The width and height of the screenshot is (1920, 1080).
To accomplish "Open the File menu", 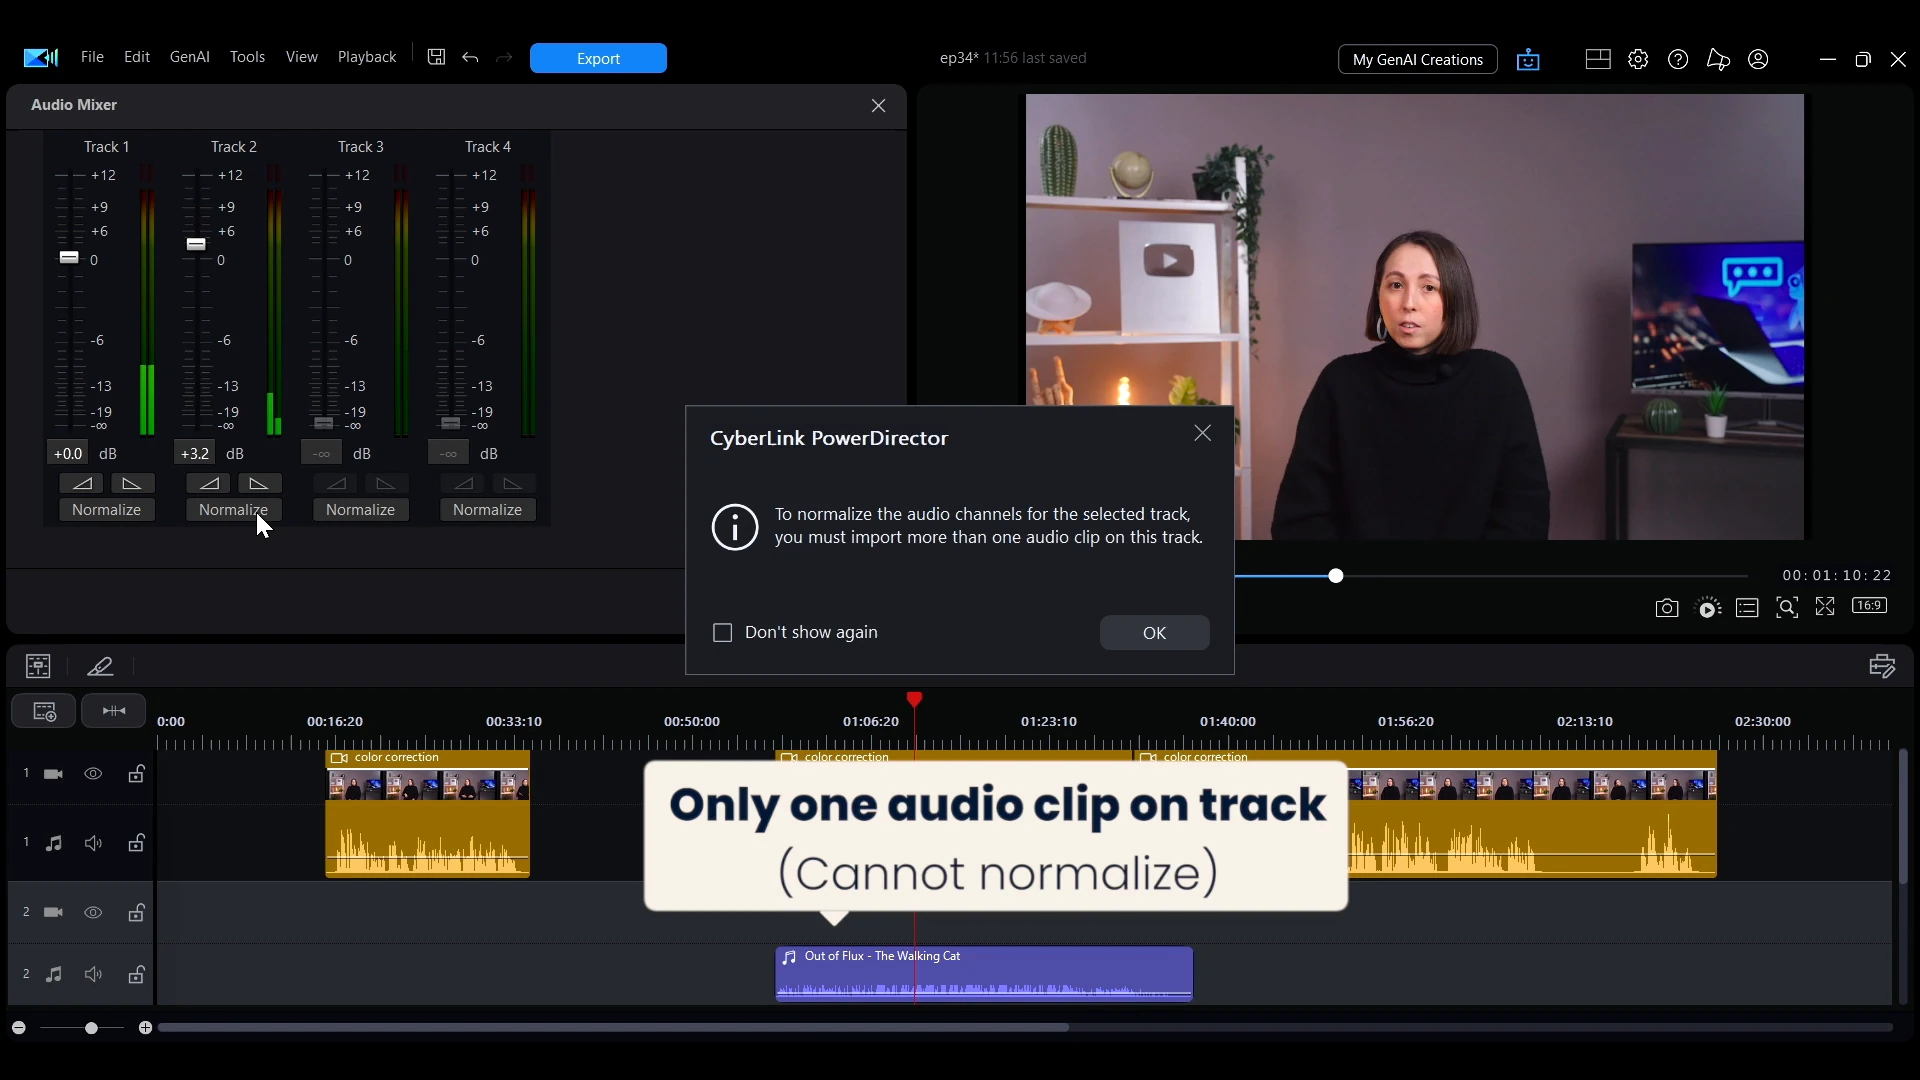I will [x=92, y=57].
